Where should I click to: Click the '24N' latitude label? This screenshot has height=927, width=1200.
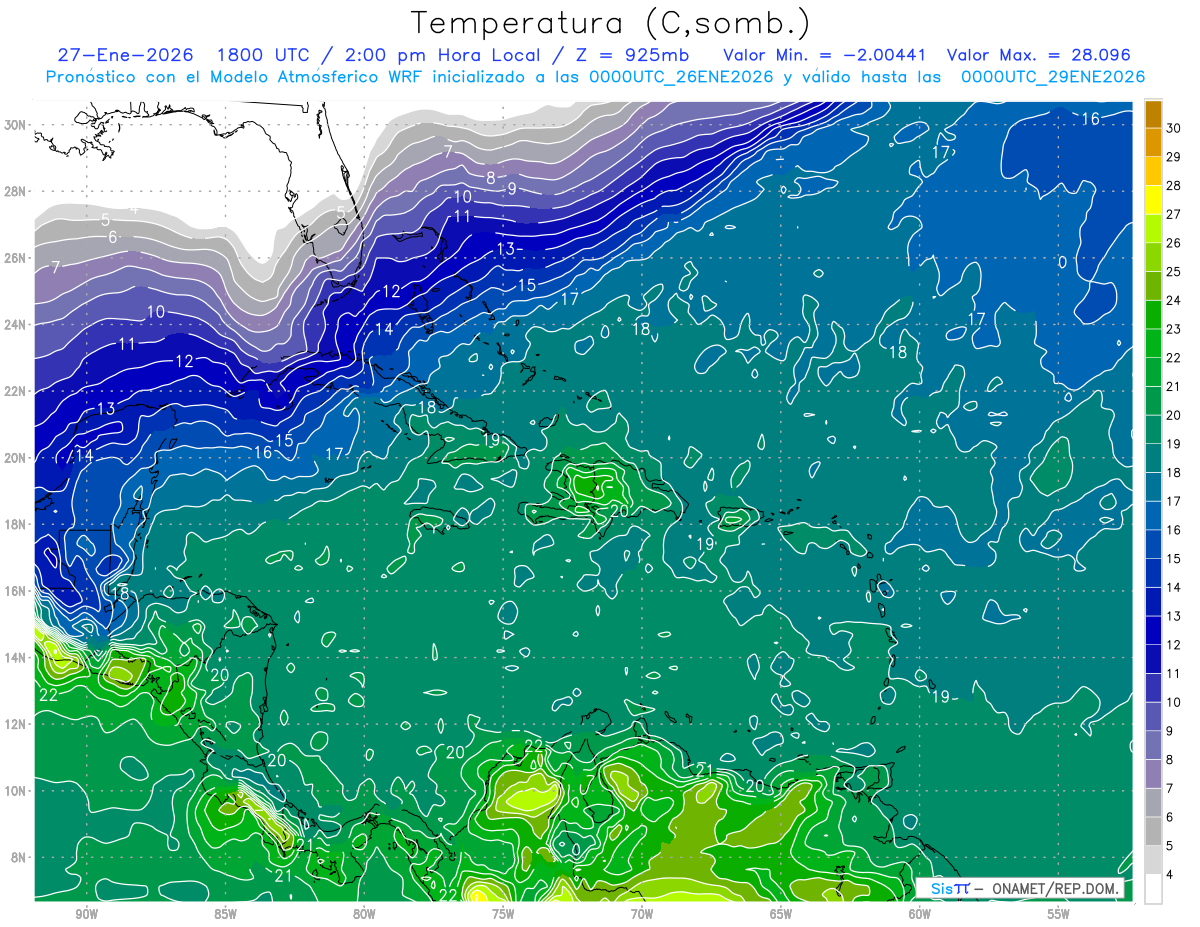(15, 324)
